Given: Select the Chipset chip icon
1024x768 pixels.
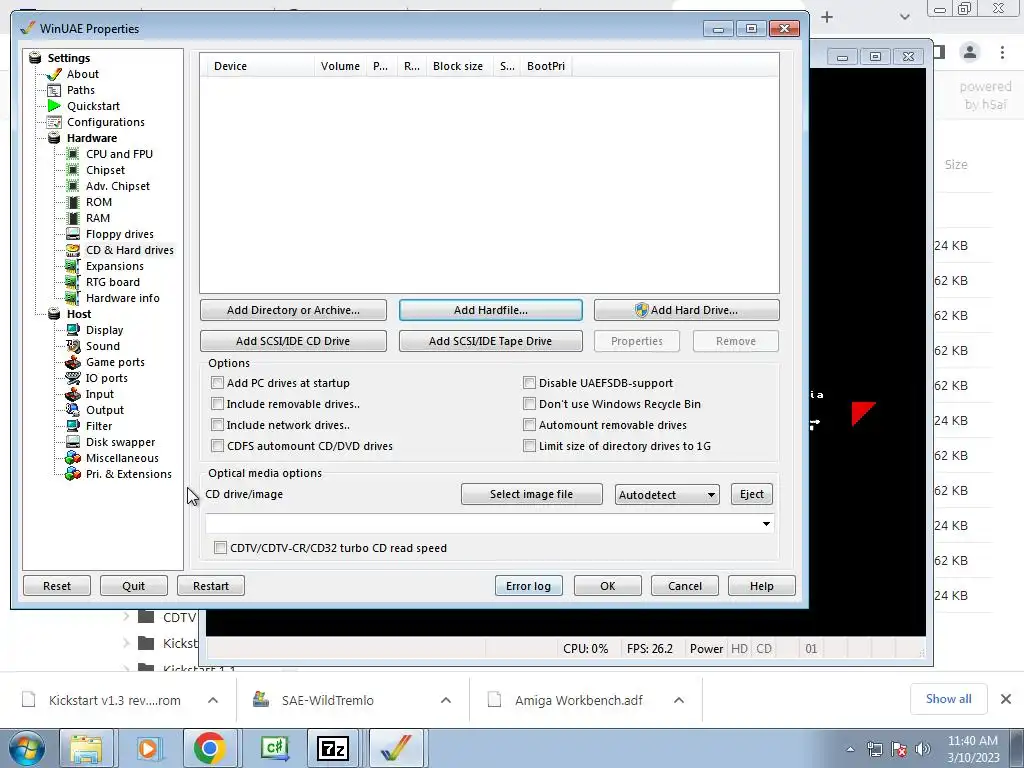Looking at the screenshot, I should click(x=73, y=170).
